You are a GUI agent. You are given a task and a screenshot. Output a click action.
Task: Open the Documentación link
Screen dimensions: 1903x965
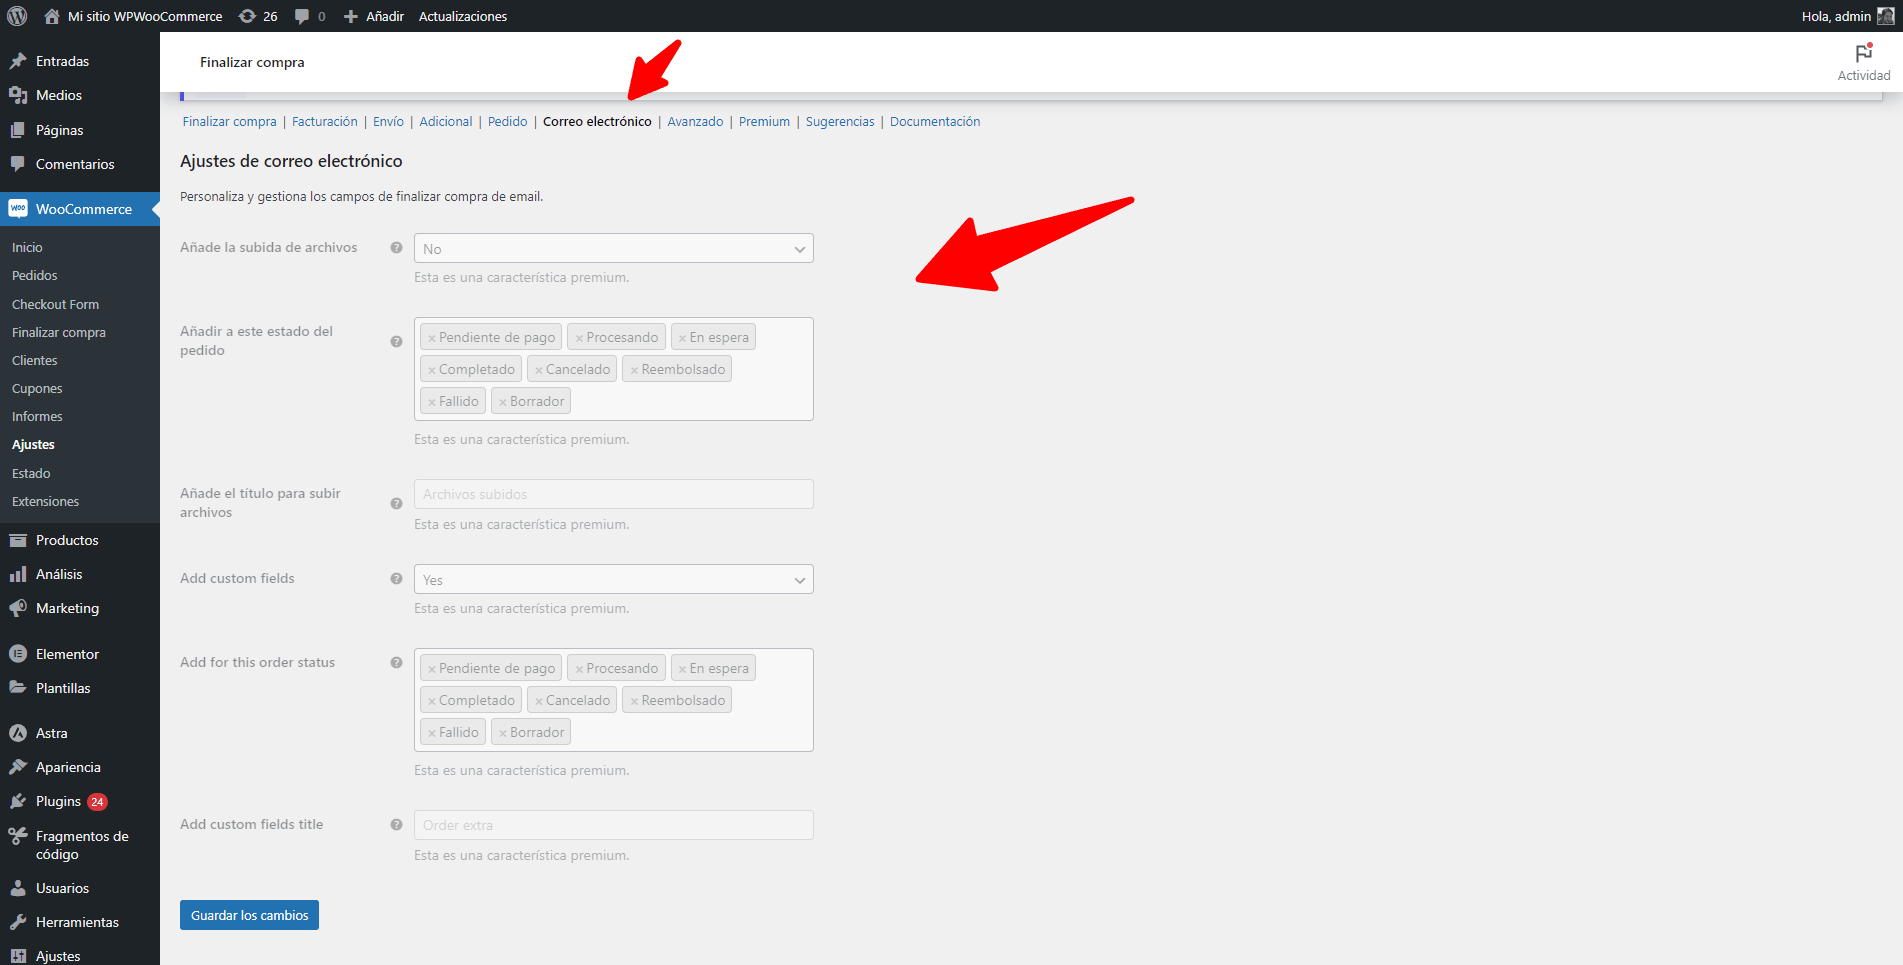pos(935,121)
